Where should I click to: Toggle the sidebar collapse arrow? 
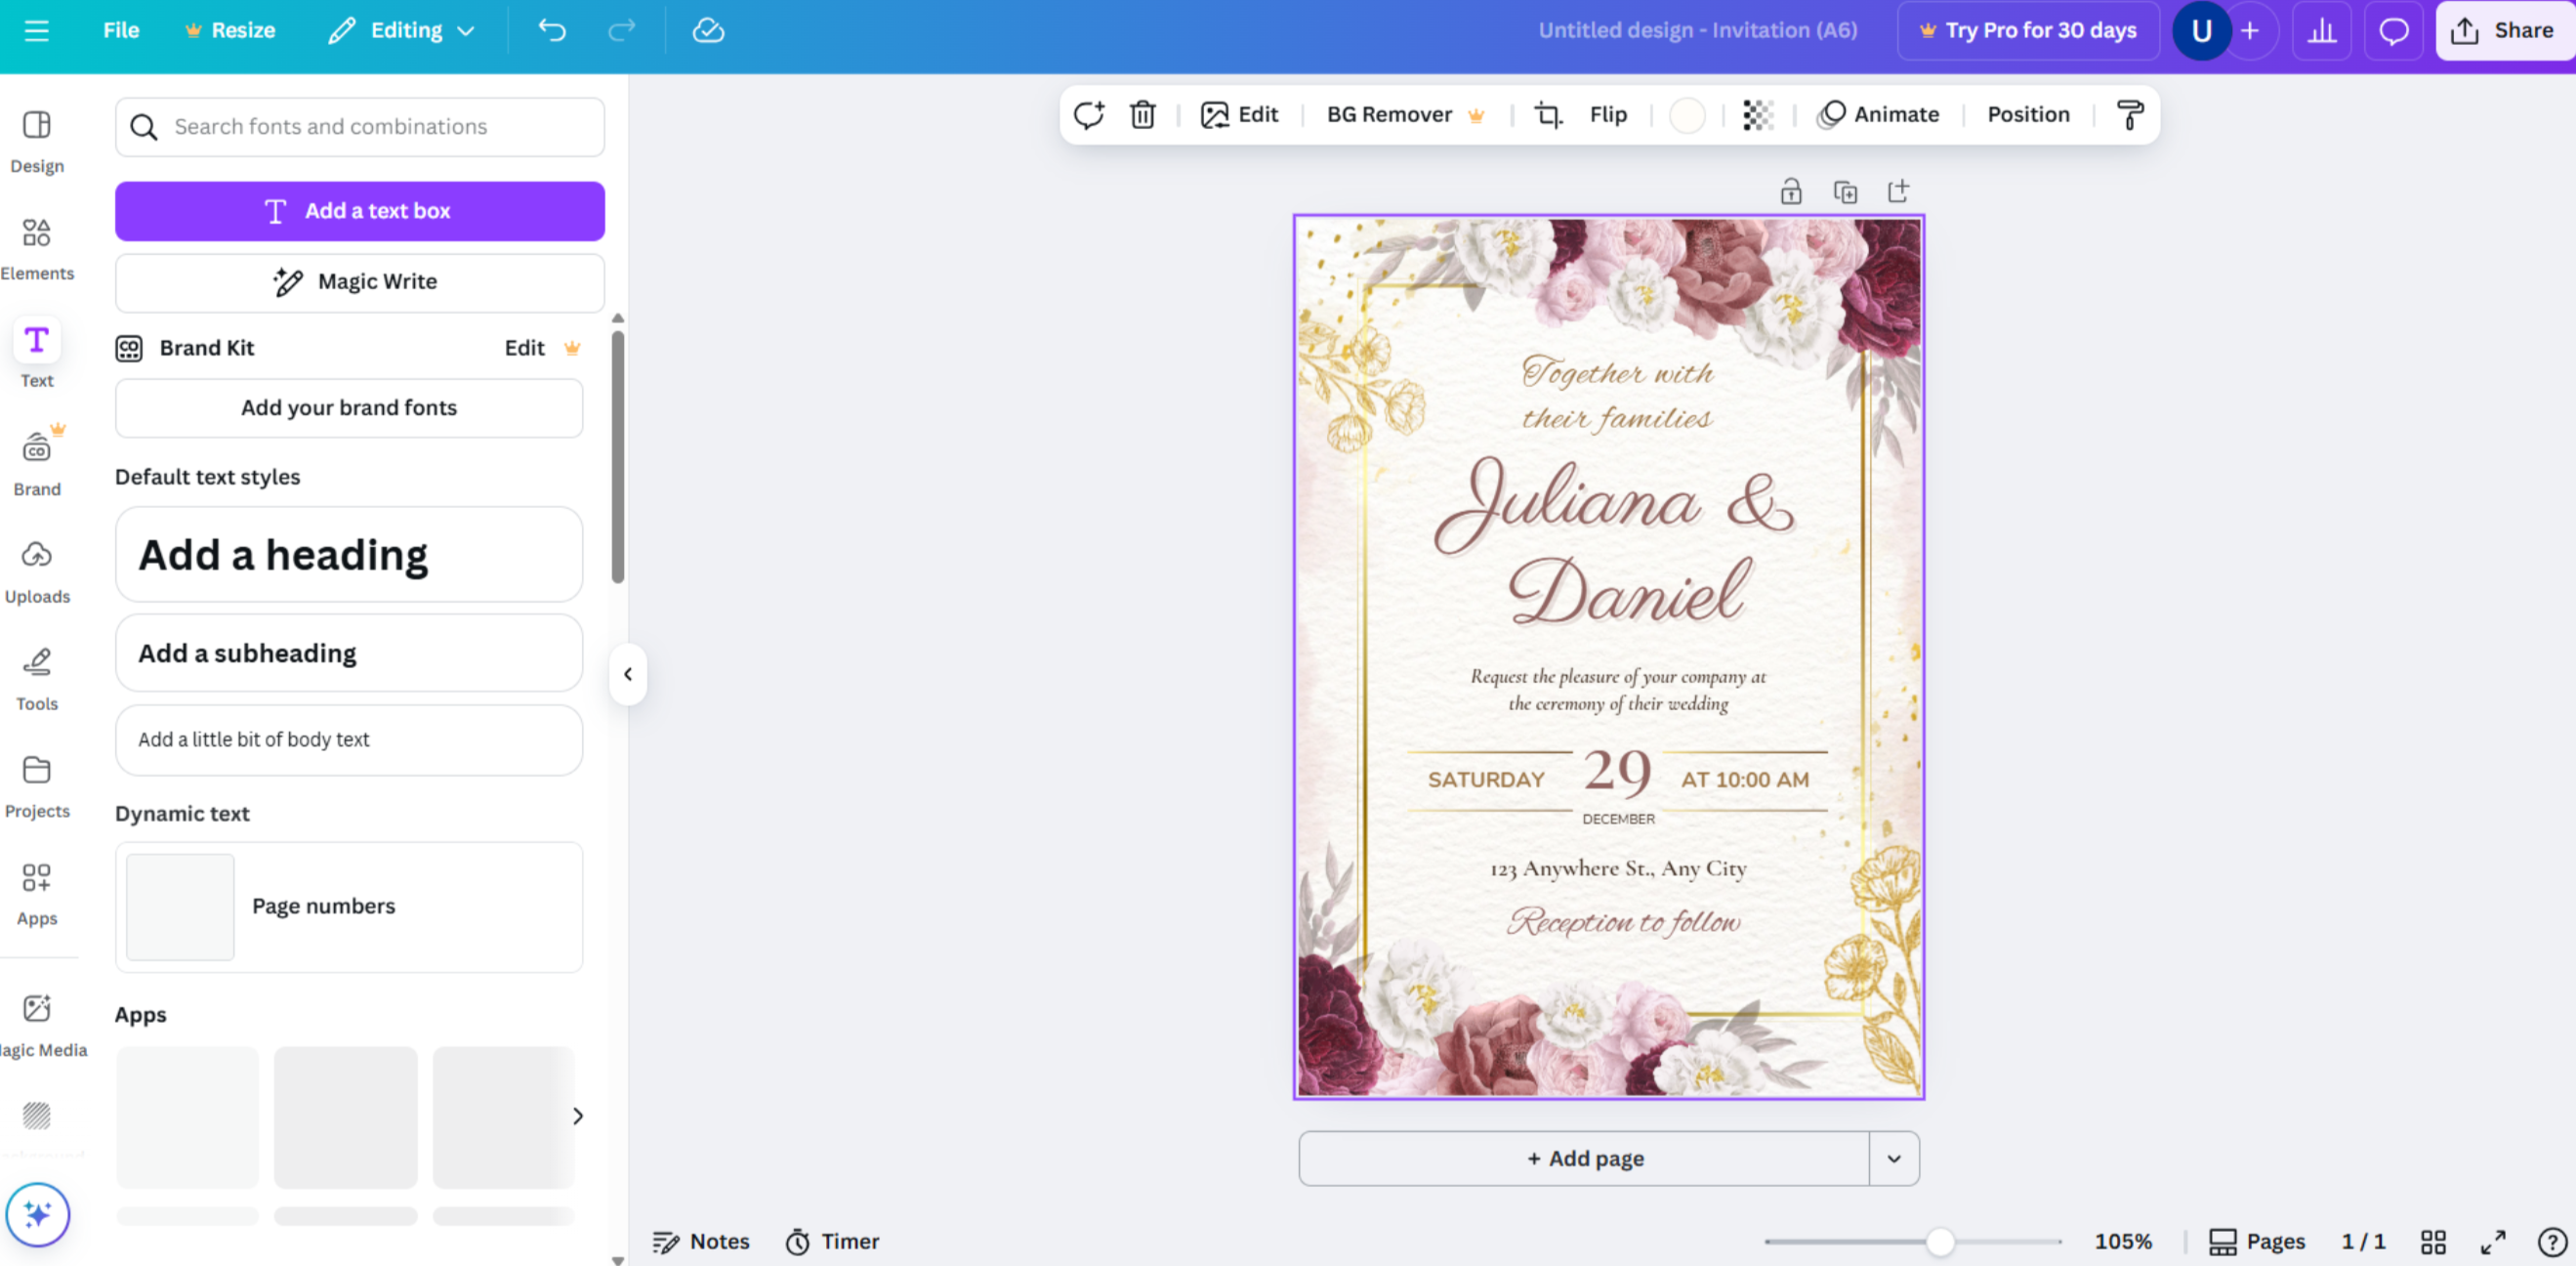coord(628,674)
